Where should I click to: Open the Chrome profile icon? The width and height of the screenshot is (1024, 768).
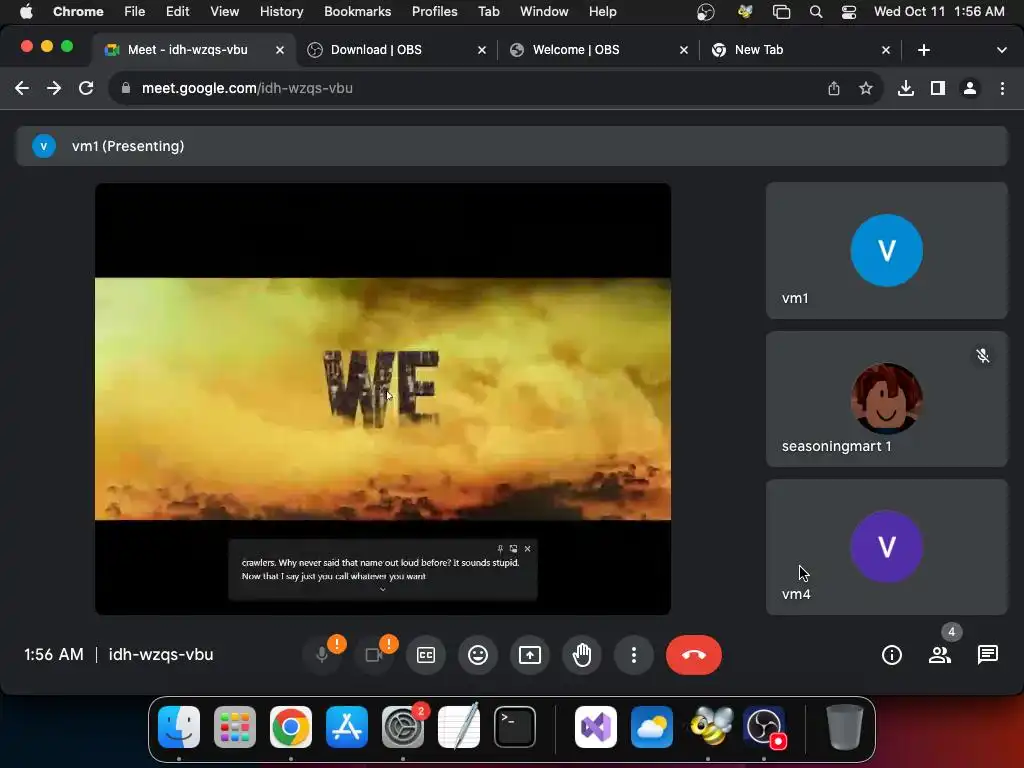click(x=970, y=88)
